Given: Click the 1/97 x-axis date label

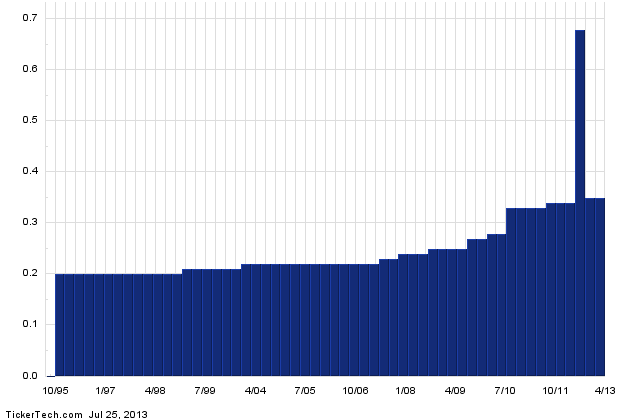Looking at the screenshot, I should (x=105, y=391).
